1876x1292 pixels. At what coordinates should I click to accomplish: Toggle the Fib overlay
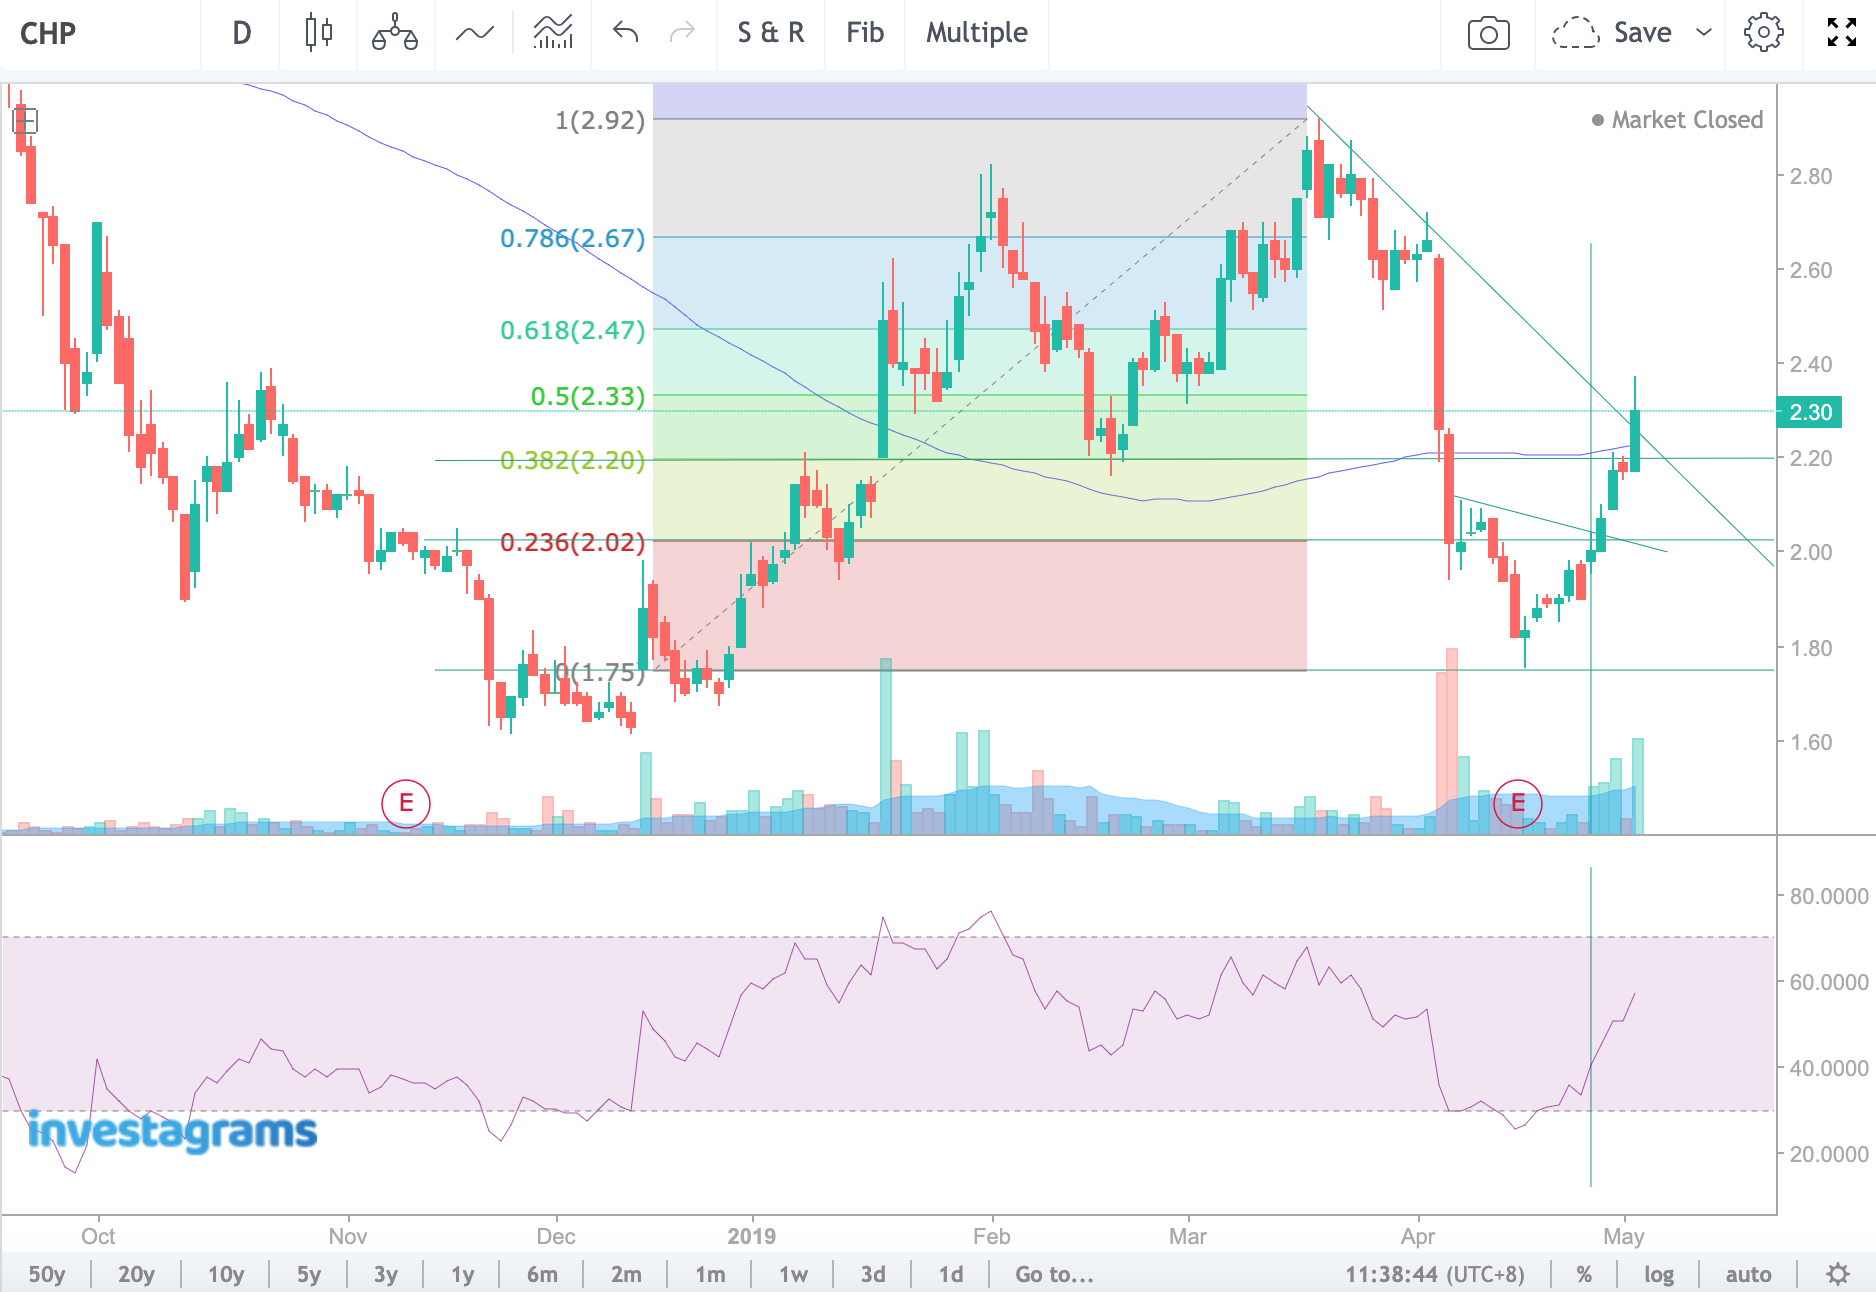865,33
